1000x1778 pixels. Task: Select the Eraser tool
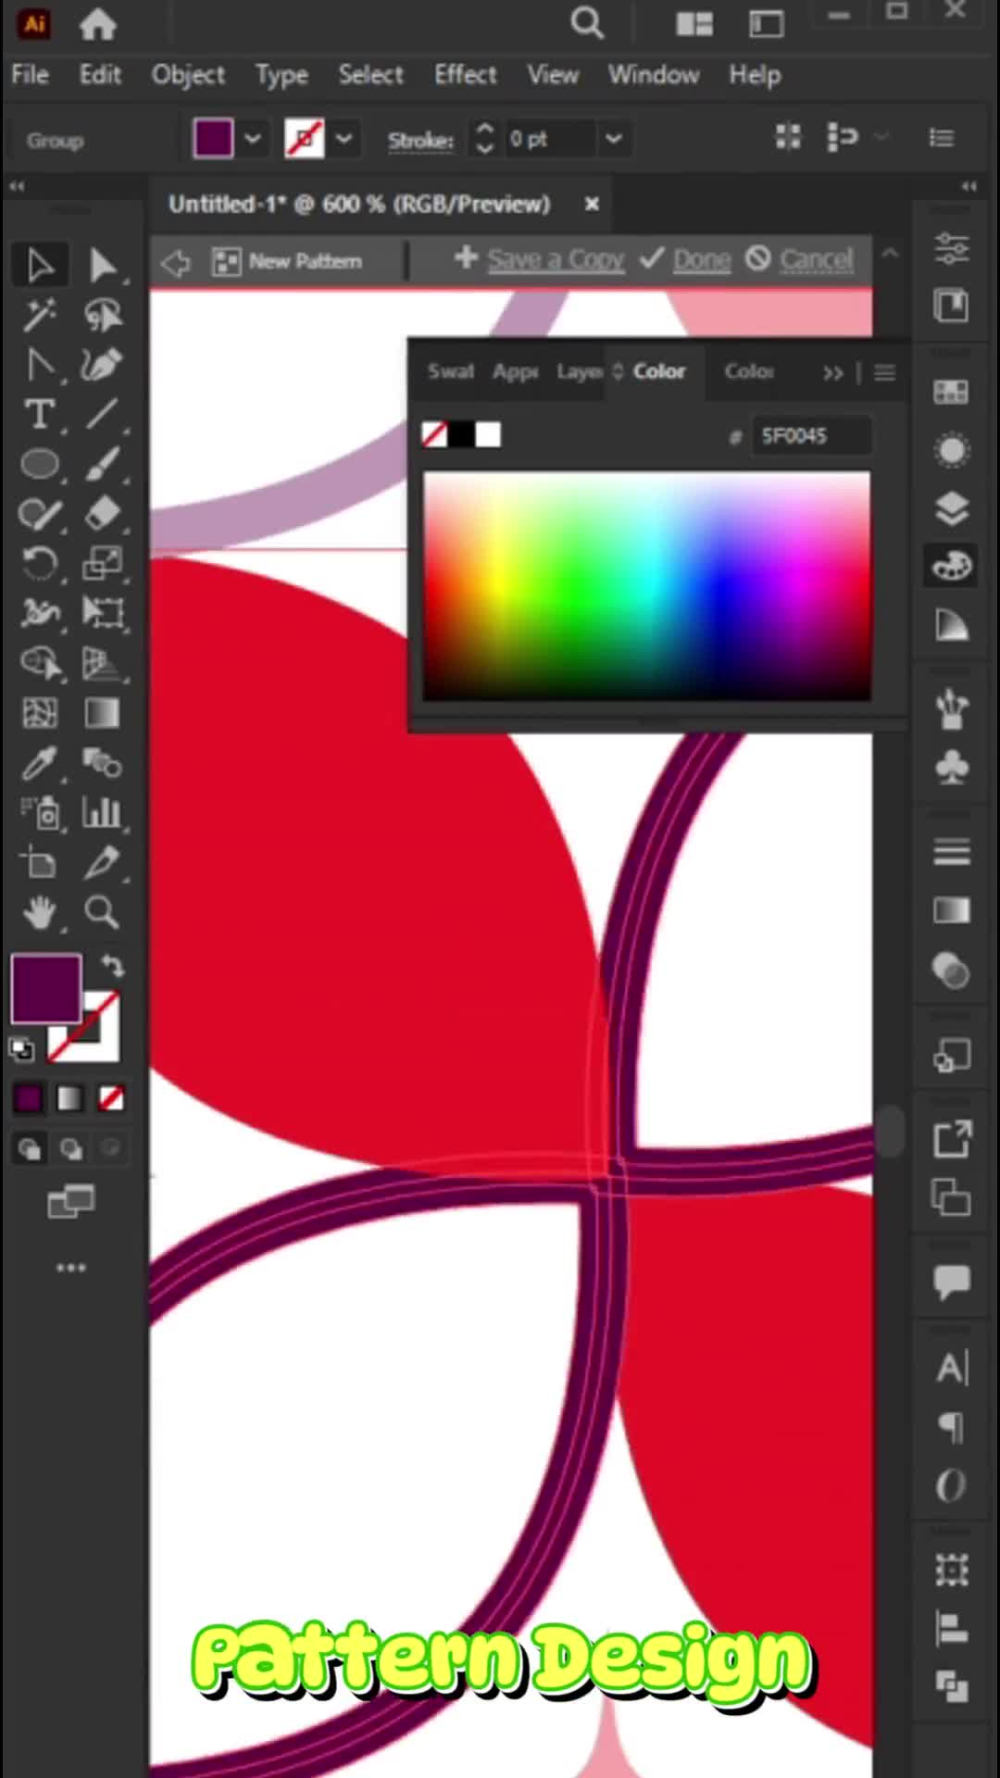tap(102, 514)
